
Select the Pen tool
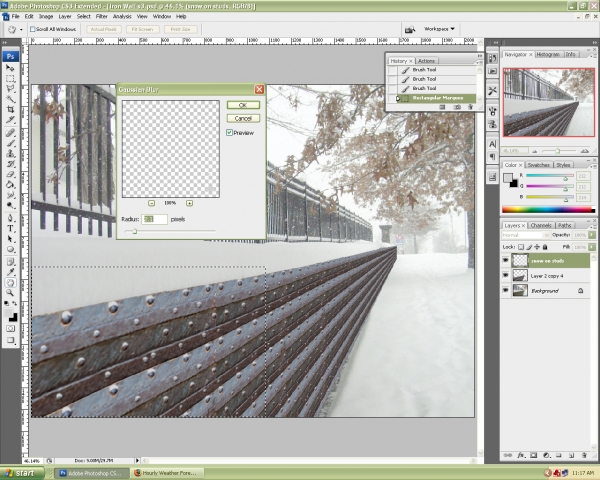10,218
